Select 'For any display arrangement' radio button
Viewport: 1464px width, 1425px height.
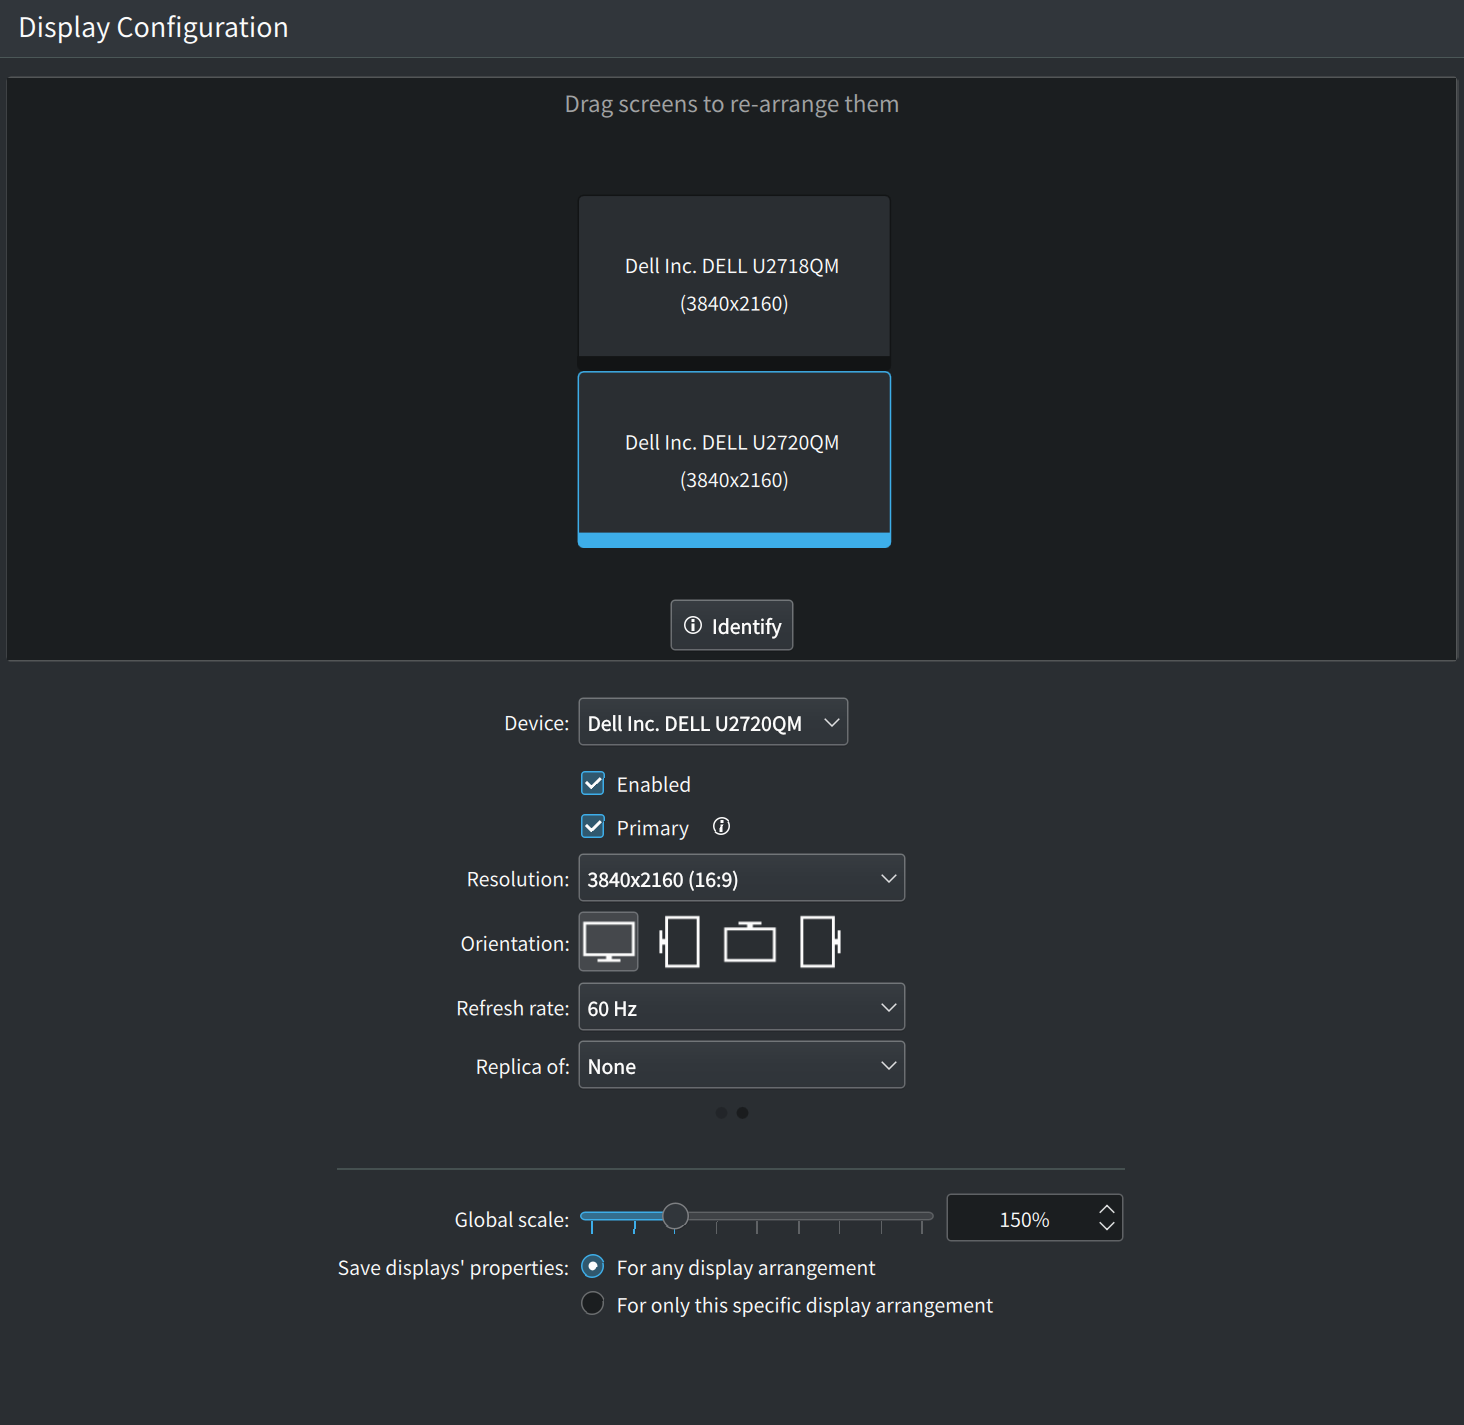tap(593, 1267)
